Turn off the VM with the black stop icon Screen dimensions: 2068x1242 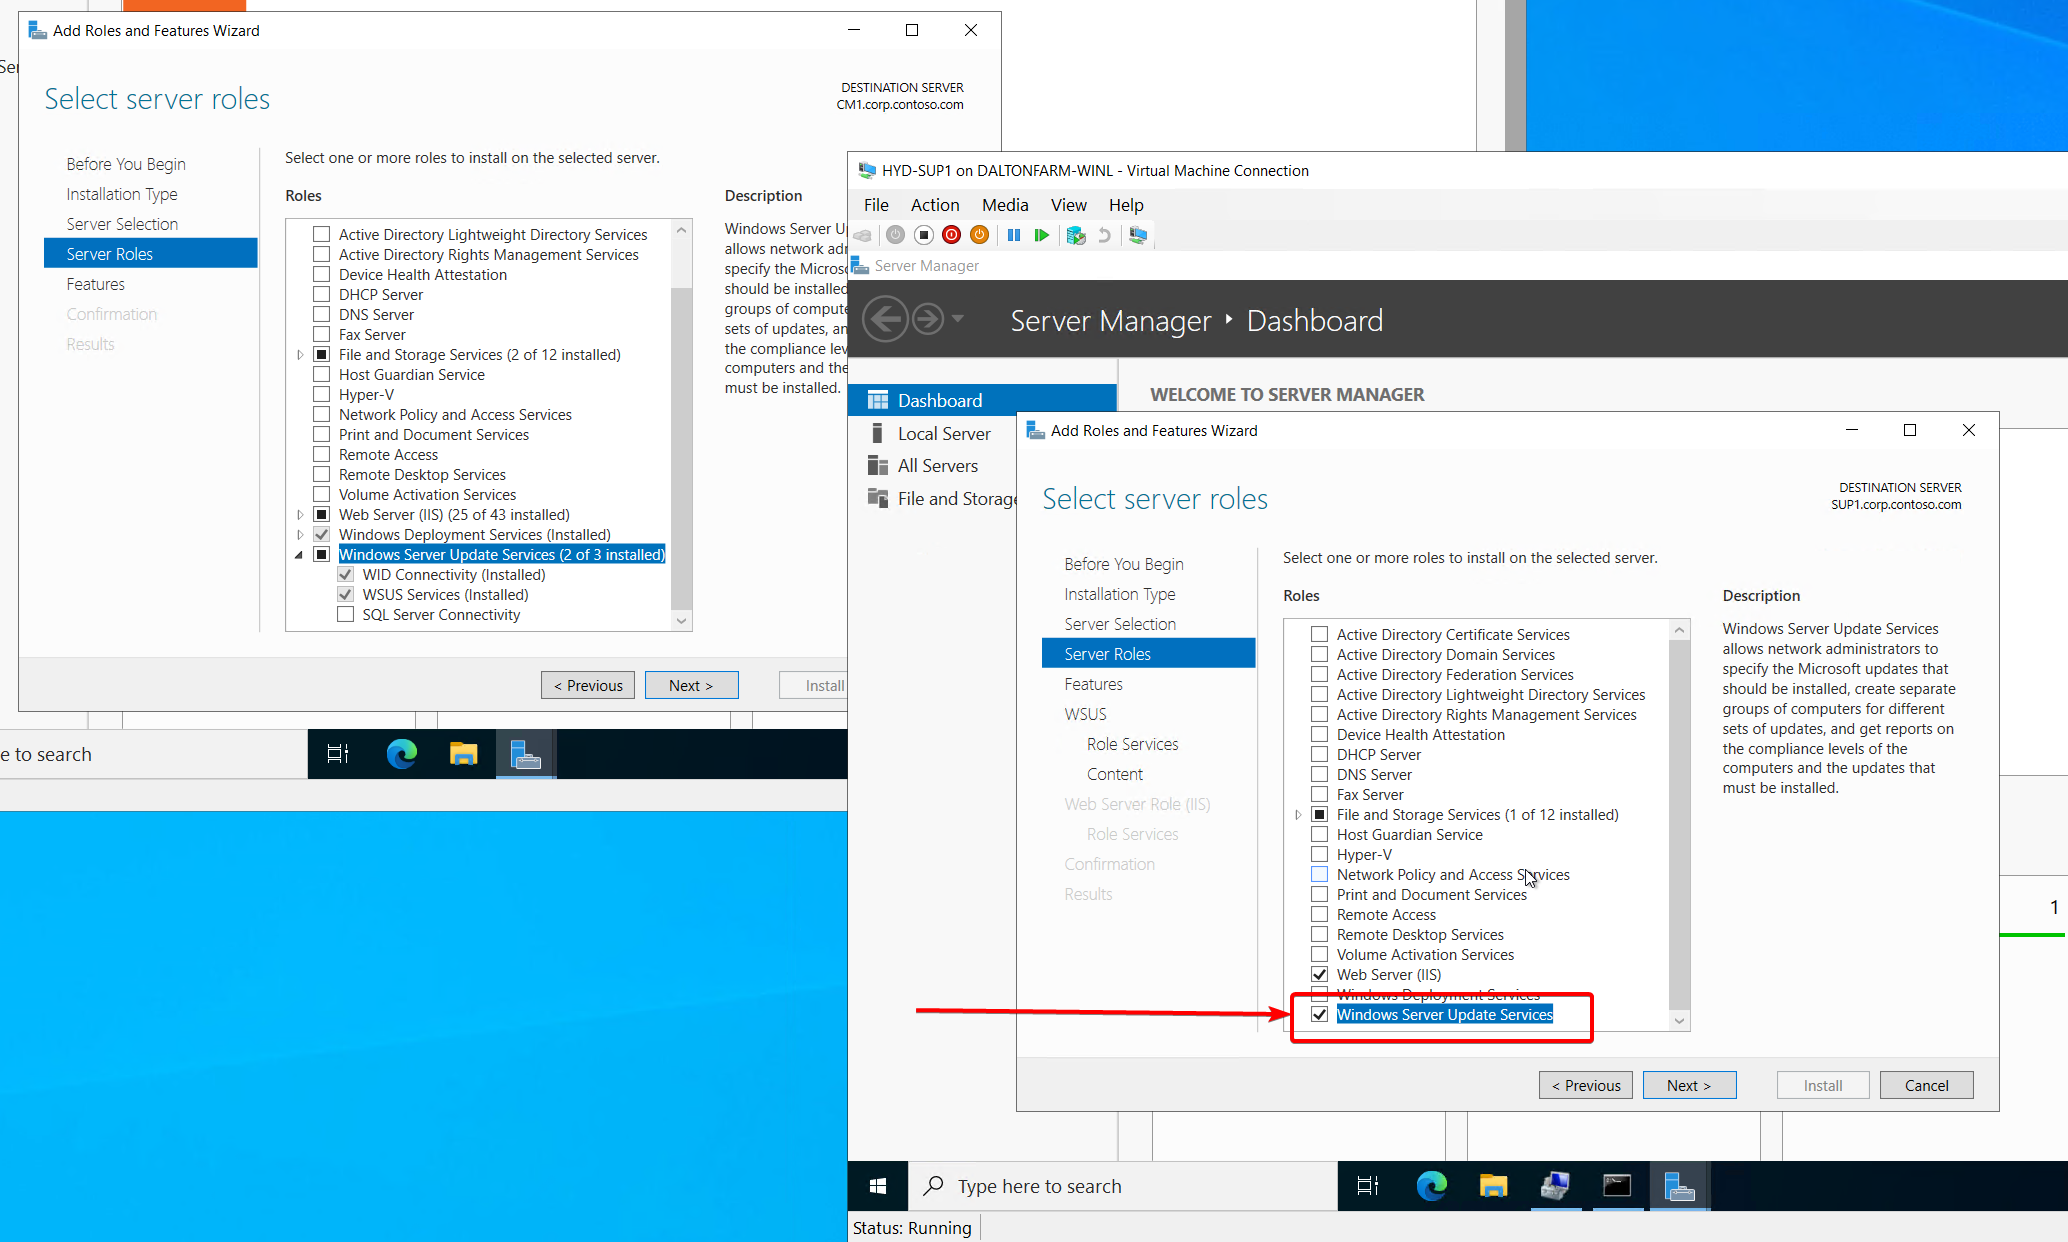pyautogui.click(x=924, y=235)
